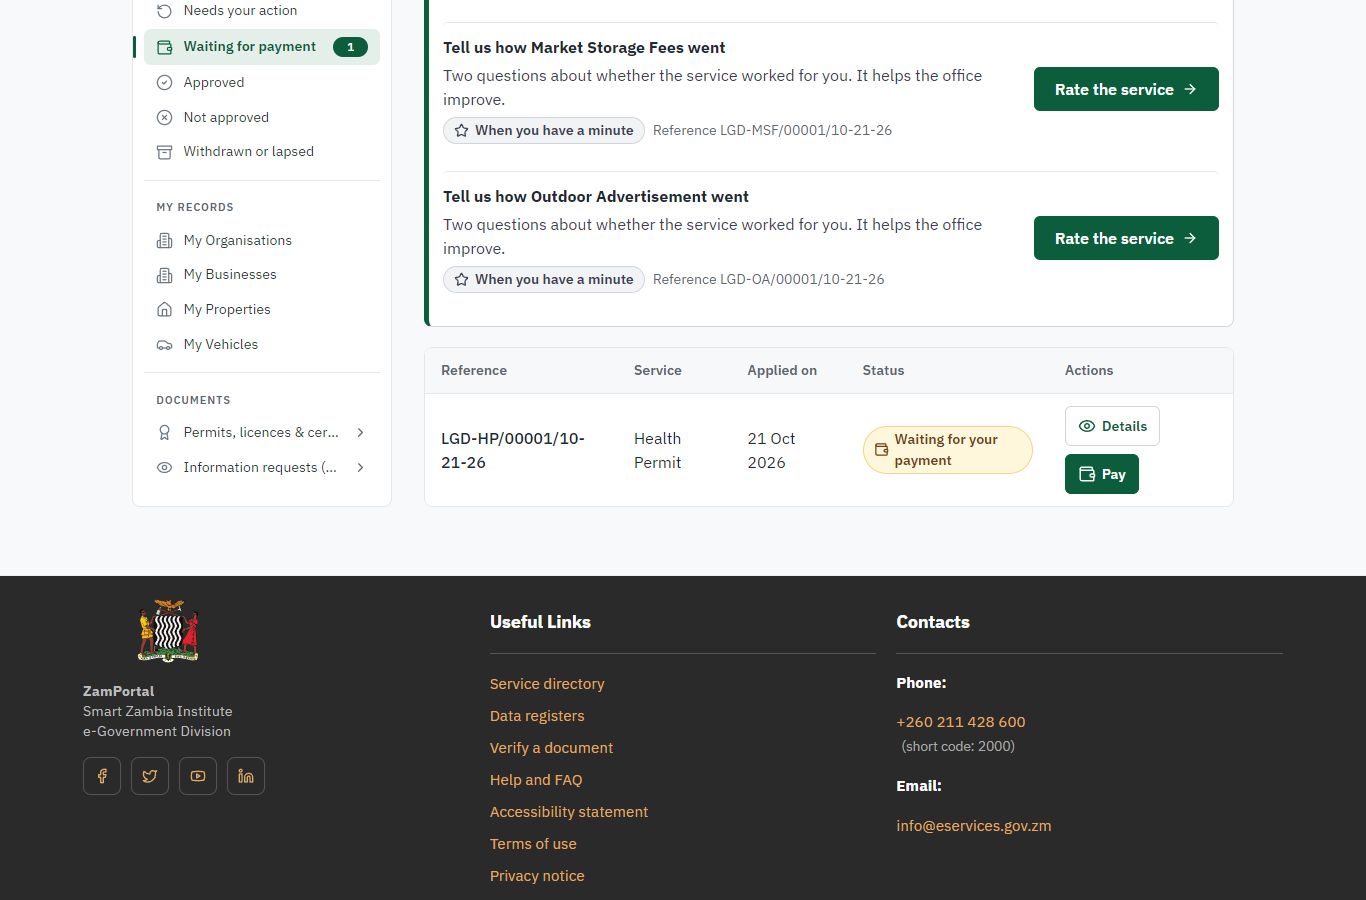Click the building icon beside My Businesses

point(165,275)
